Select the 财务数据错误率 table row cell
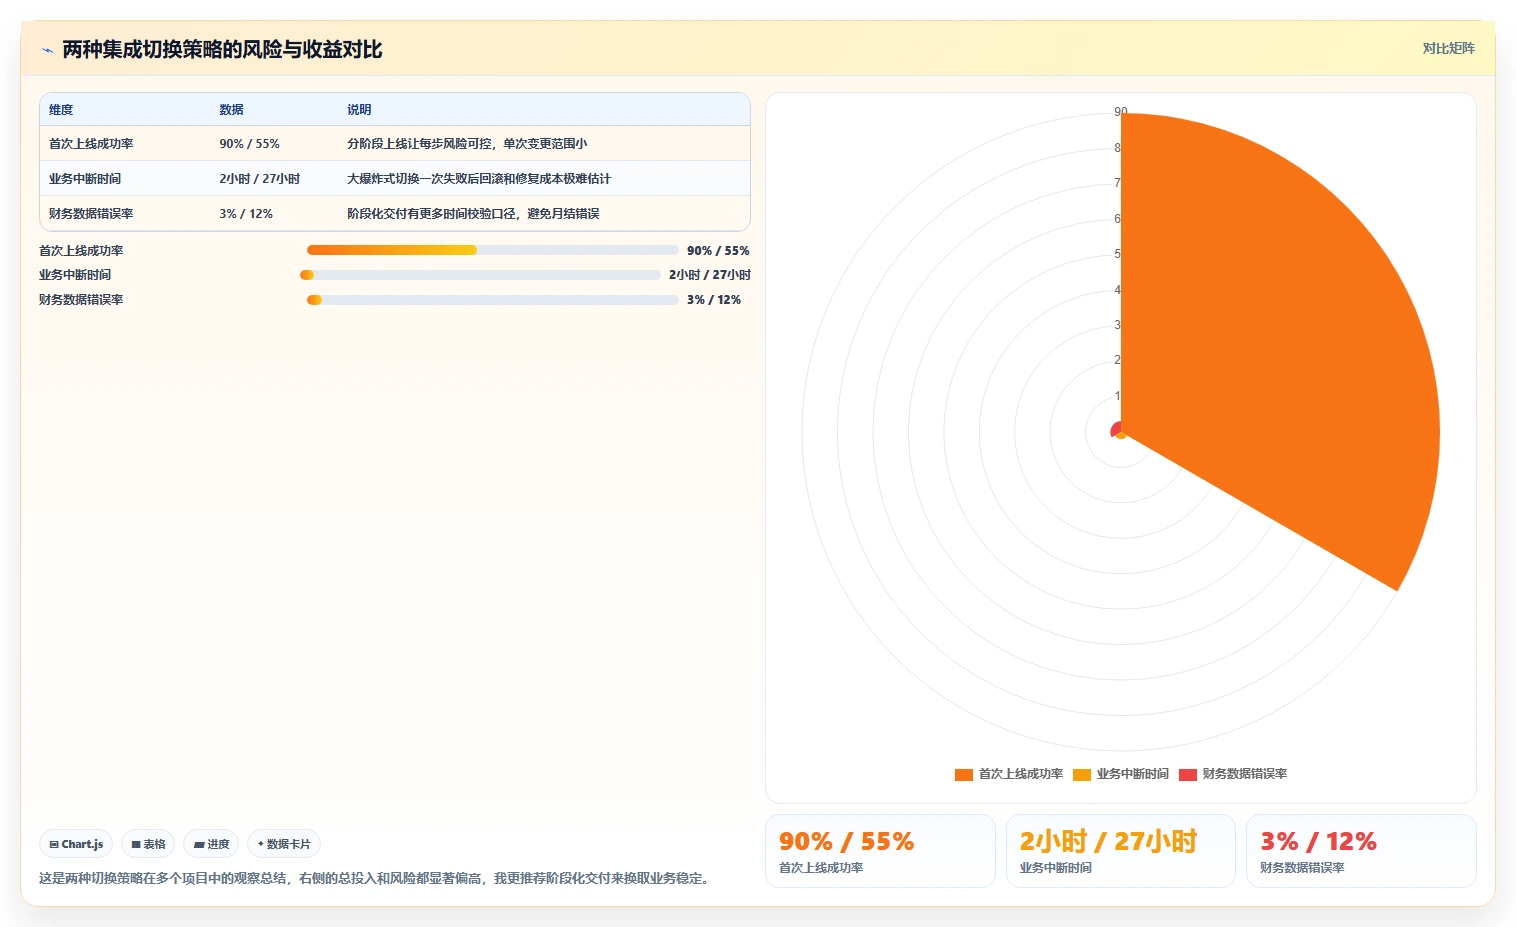Viewport: 1516px width, 927px height. (91, 214)
